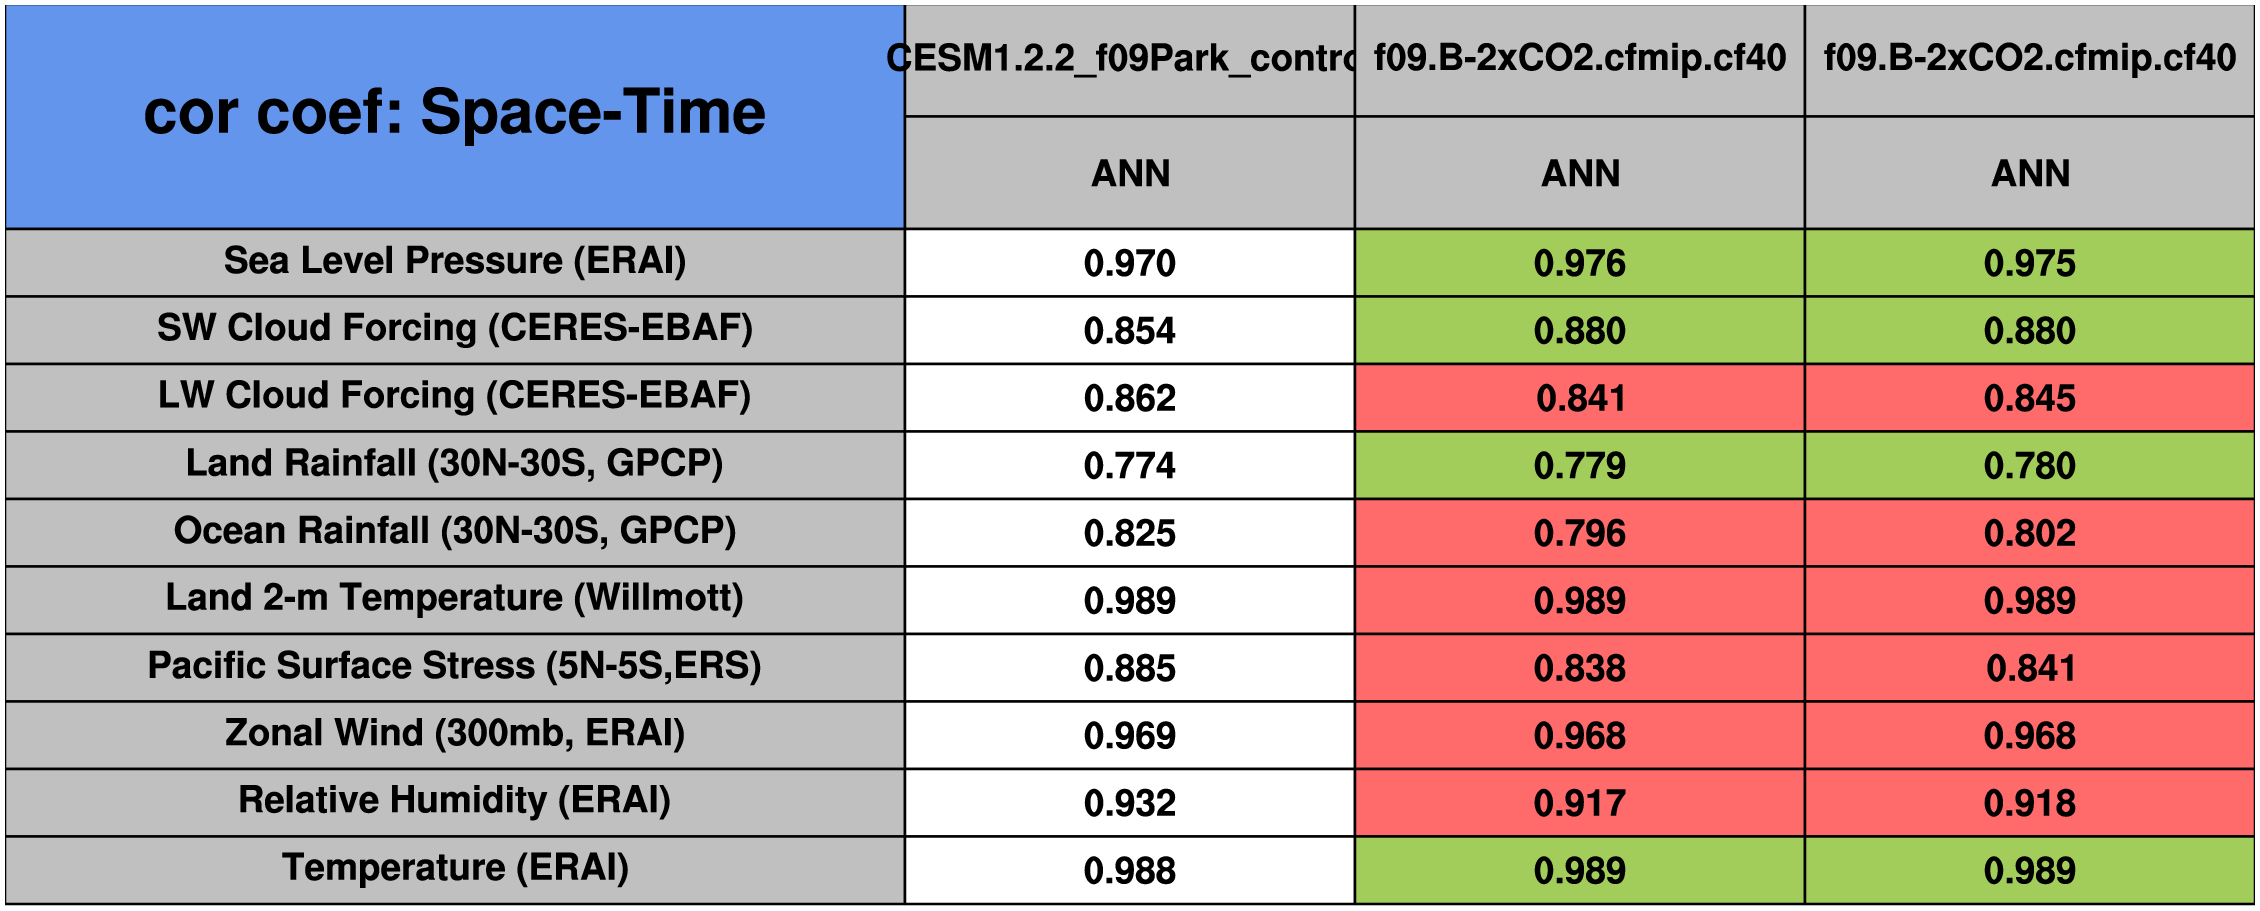2260x911 pixels.
Task: Select the red cell with value 0.917
Action: click(1579, 803)
